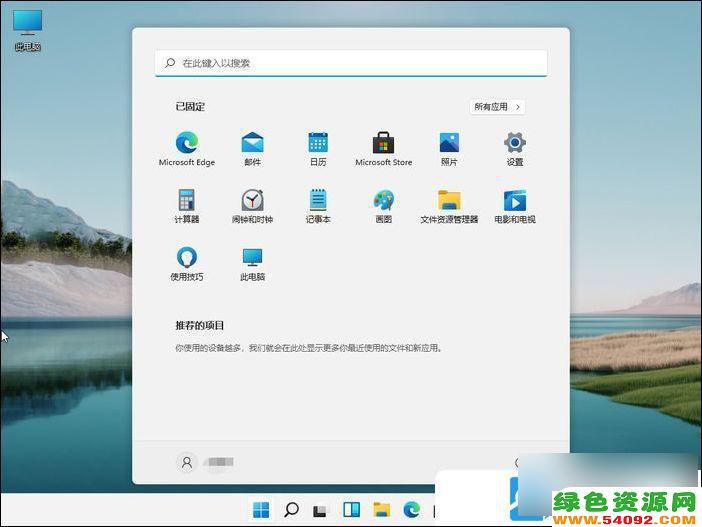Launch Microsoft Store from pinned apps
Image resolution: width=702 pixels, height=527 pixels.
(384, 149)
